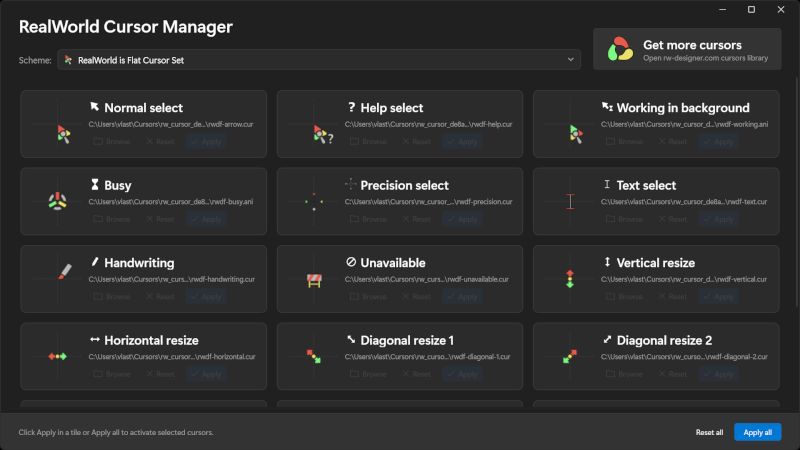Image resolution: width=800 pixels, height=450 pixels.
Task: Click the crosshair icon beside Precision select
Action: click(x=351, y=184)
